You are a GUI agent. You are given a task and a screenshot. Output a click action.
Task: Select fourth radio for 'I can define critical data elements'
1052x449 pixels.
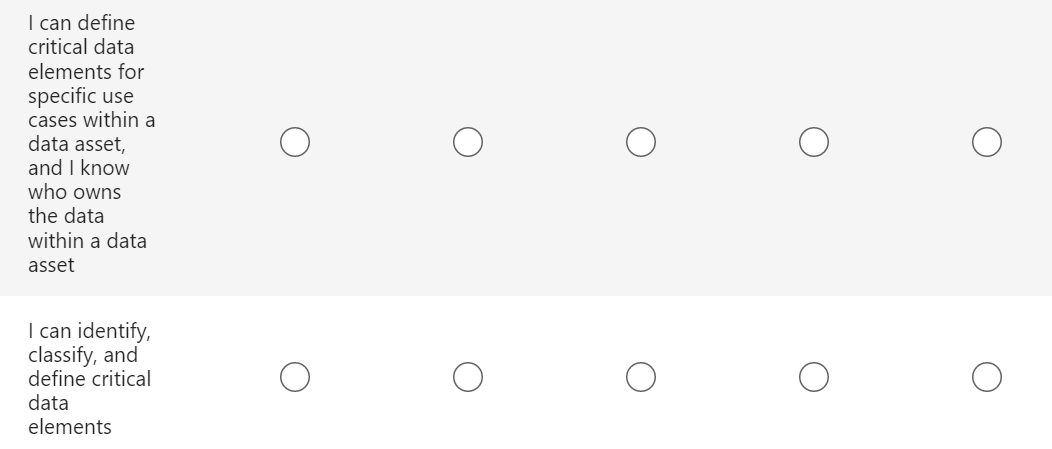coord(813,143)
